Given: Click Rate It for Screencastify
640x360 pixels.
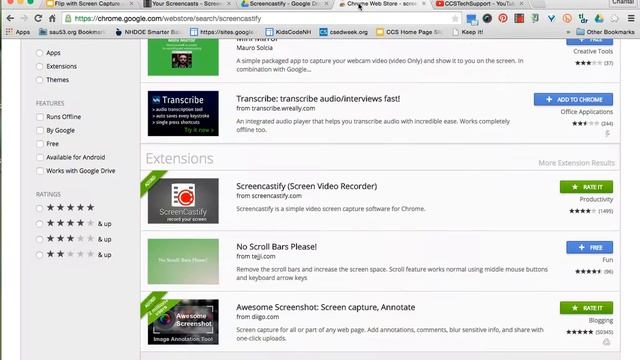Looking at the screenshot, I should pos(586,187).
